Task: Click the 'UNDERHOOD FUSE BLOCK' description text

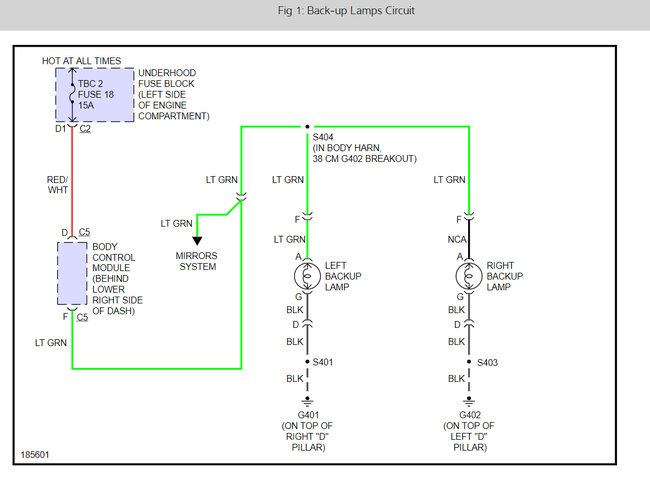Action: [x=174, y=95]
